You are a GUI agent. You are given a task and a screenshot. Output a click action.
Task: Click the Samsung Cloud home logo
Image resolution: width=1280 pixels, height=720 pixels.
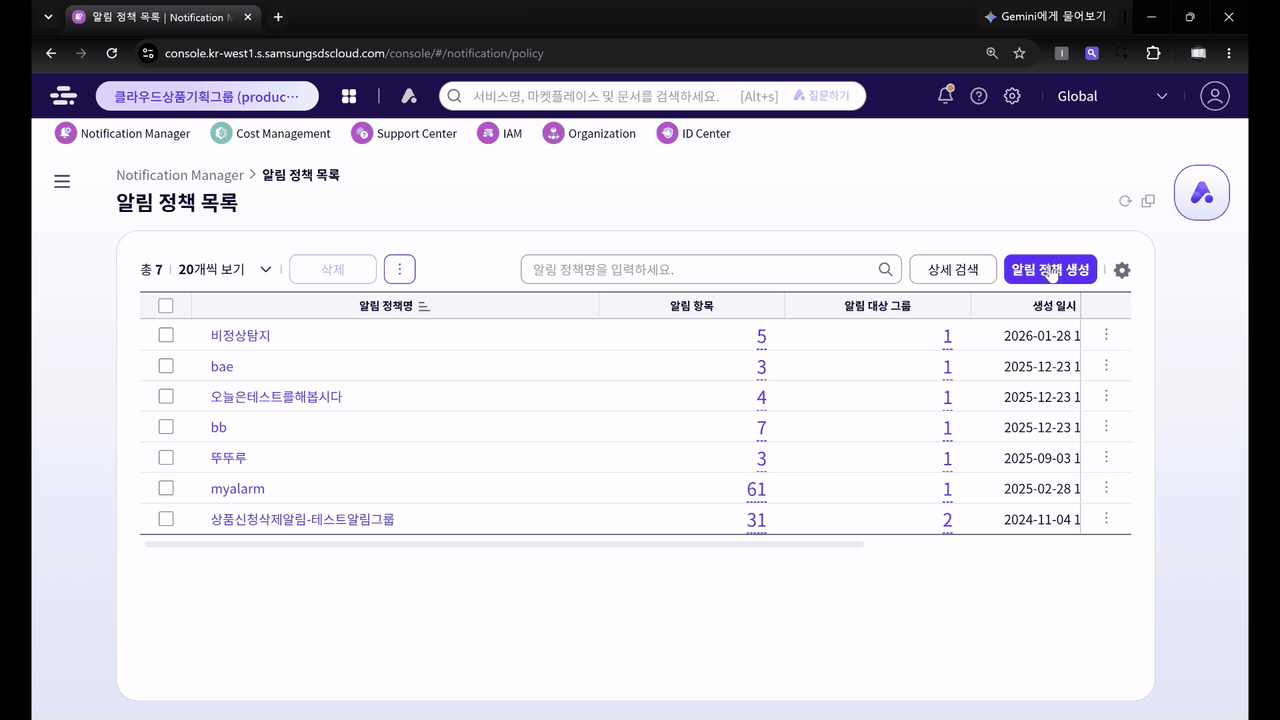(63, 96)
